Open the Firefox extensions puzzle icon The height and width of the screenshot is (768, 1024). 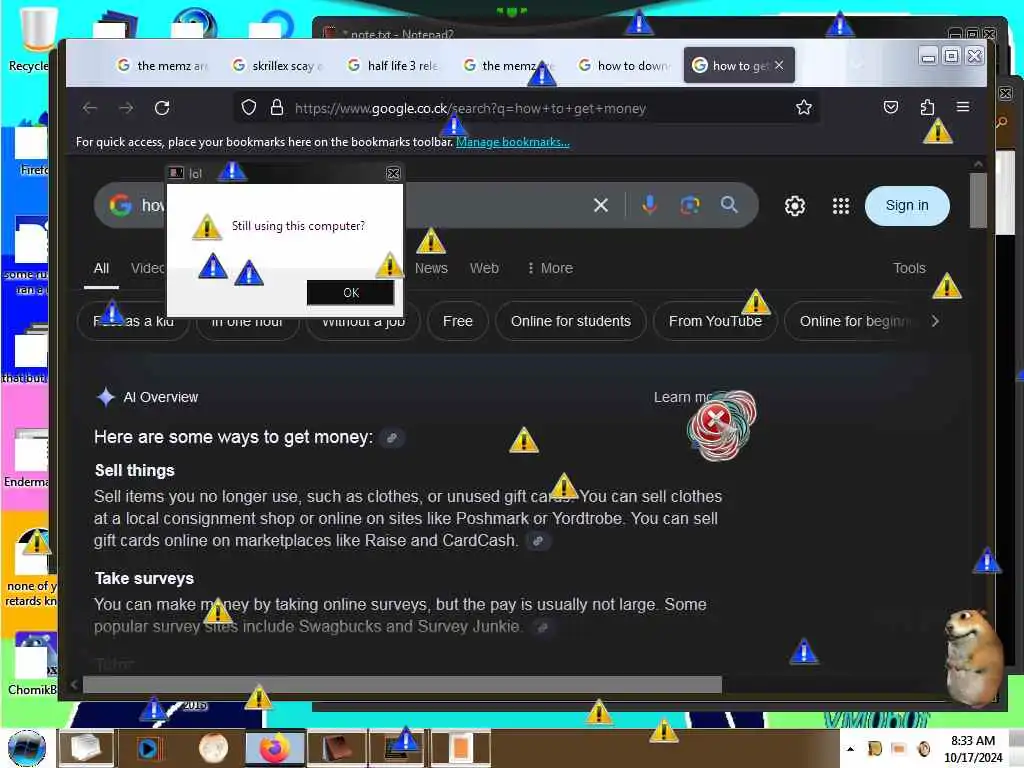click(927, 107)
